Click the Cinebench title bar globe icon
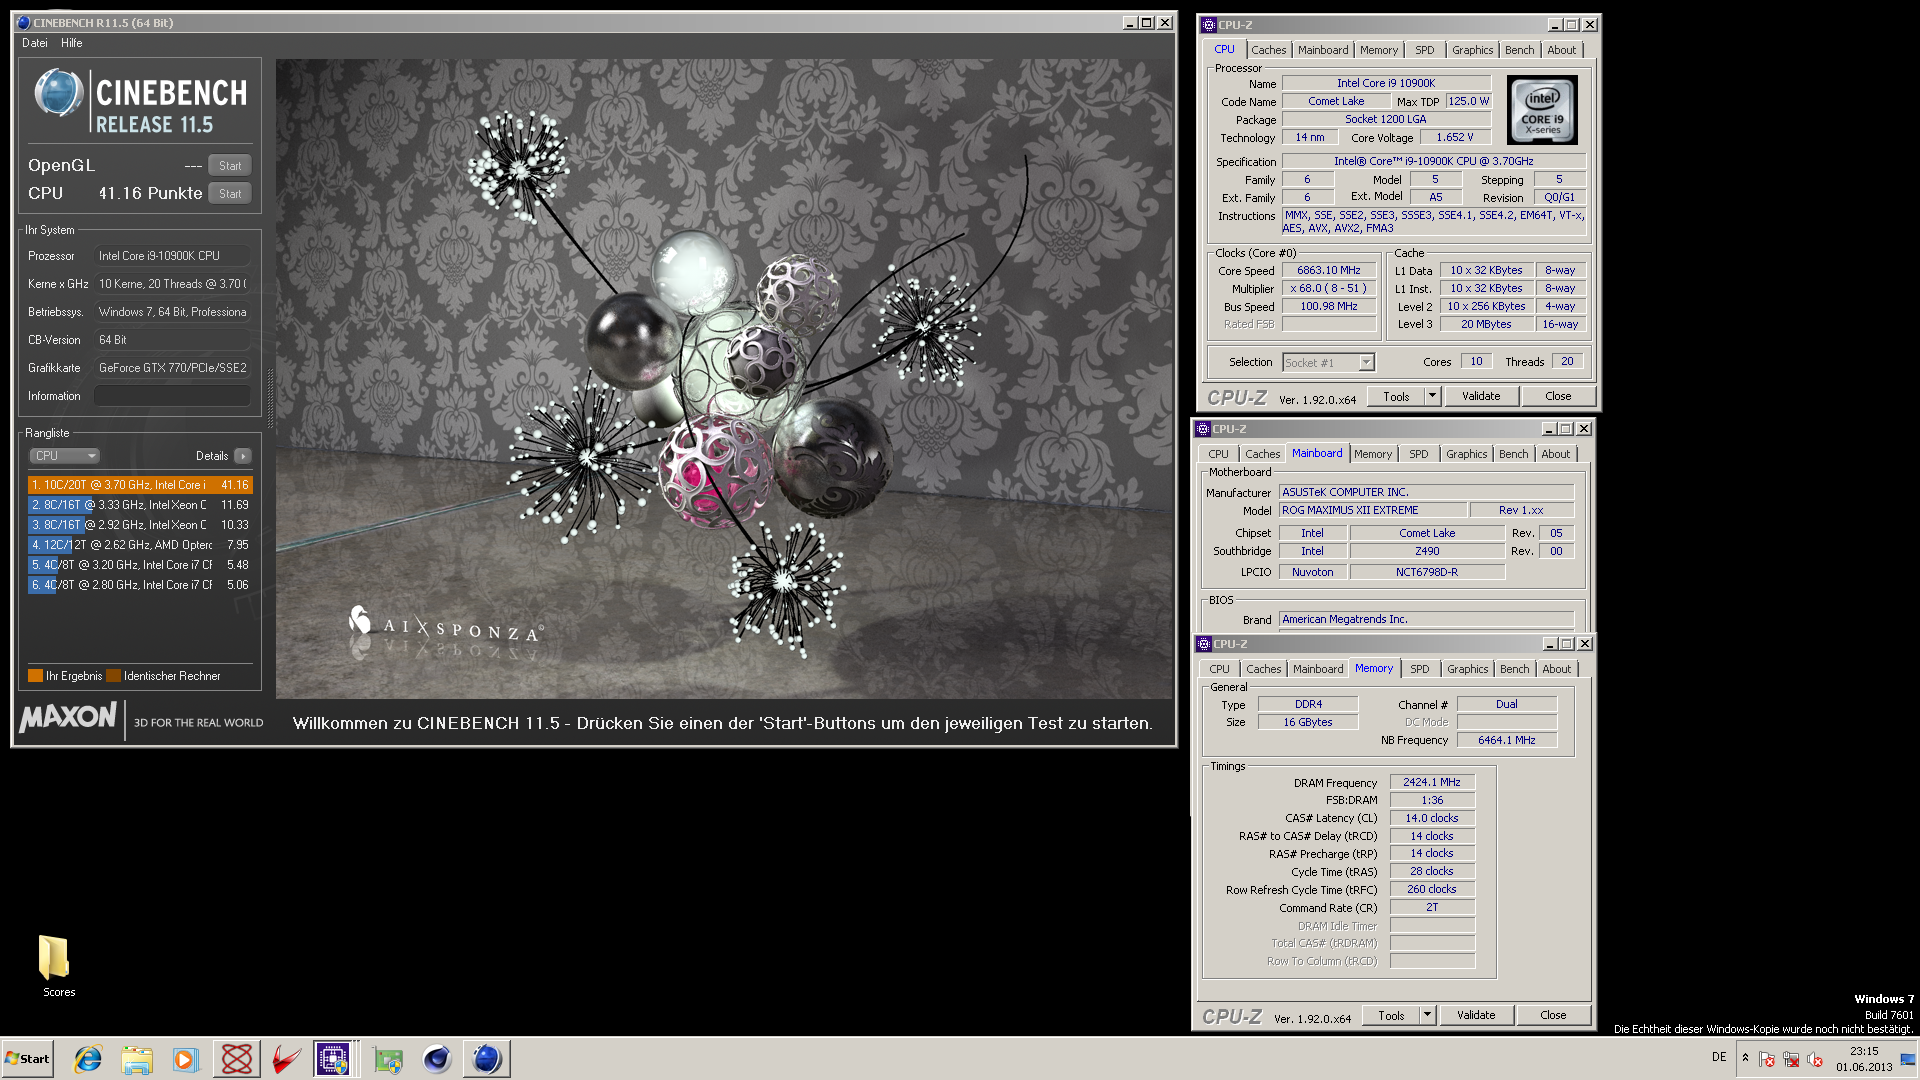The image size is (1920, 1080). click(23, 22)
